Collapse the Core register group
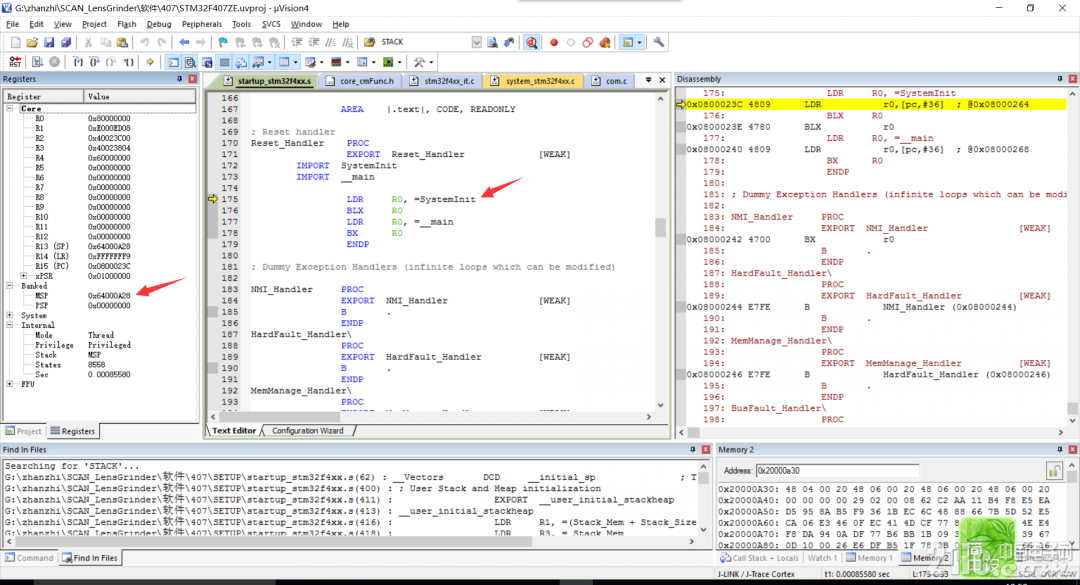This screenshot has height=585, width=1080. 10,109
